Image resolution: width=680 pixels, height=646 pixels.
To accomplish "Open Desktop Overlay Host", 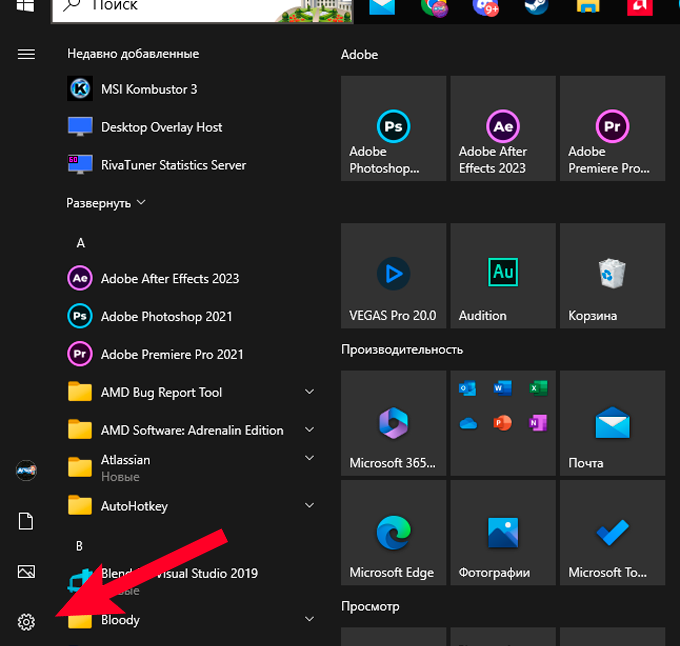I will [x=191, y=127].
